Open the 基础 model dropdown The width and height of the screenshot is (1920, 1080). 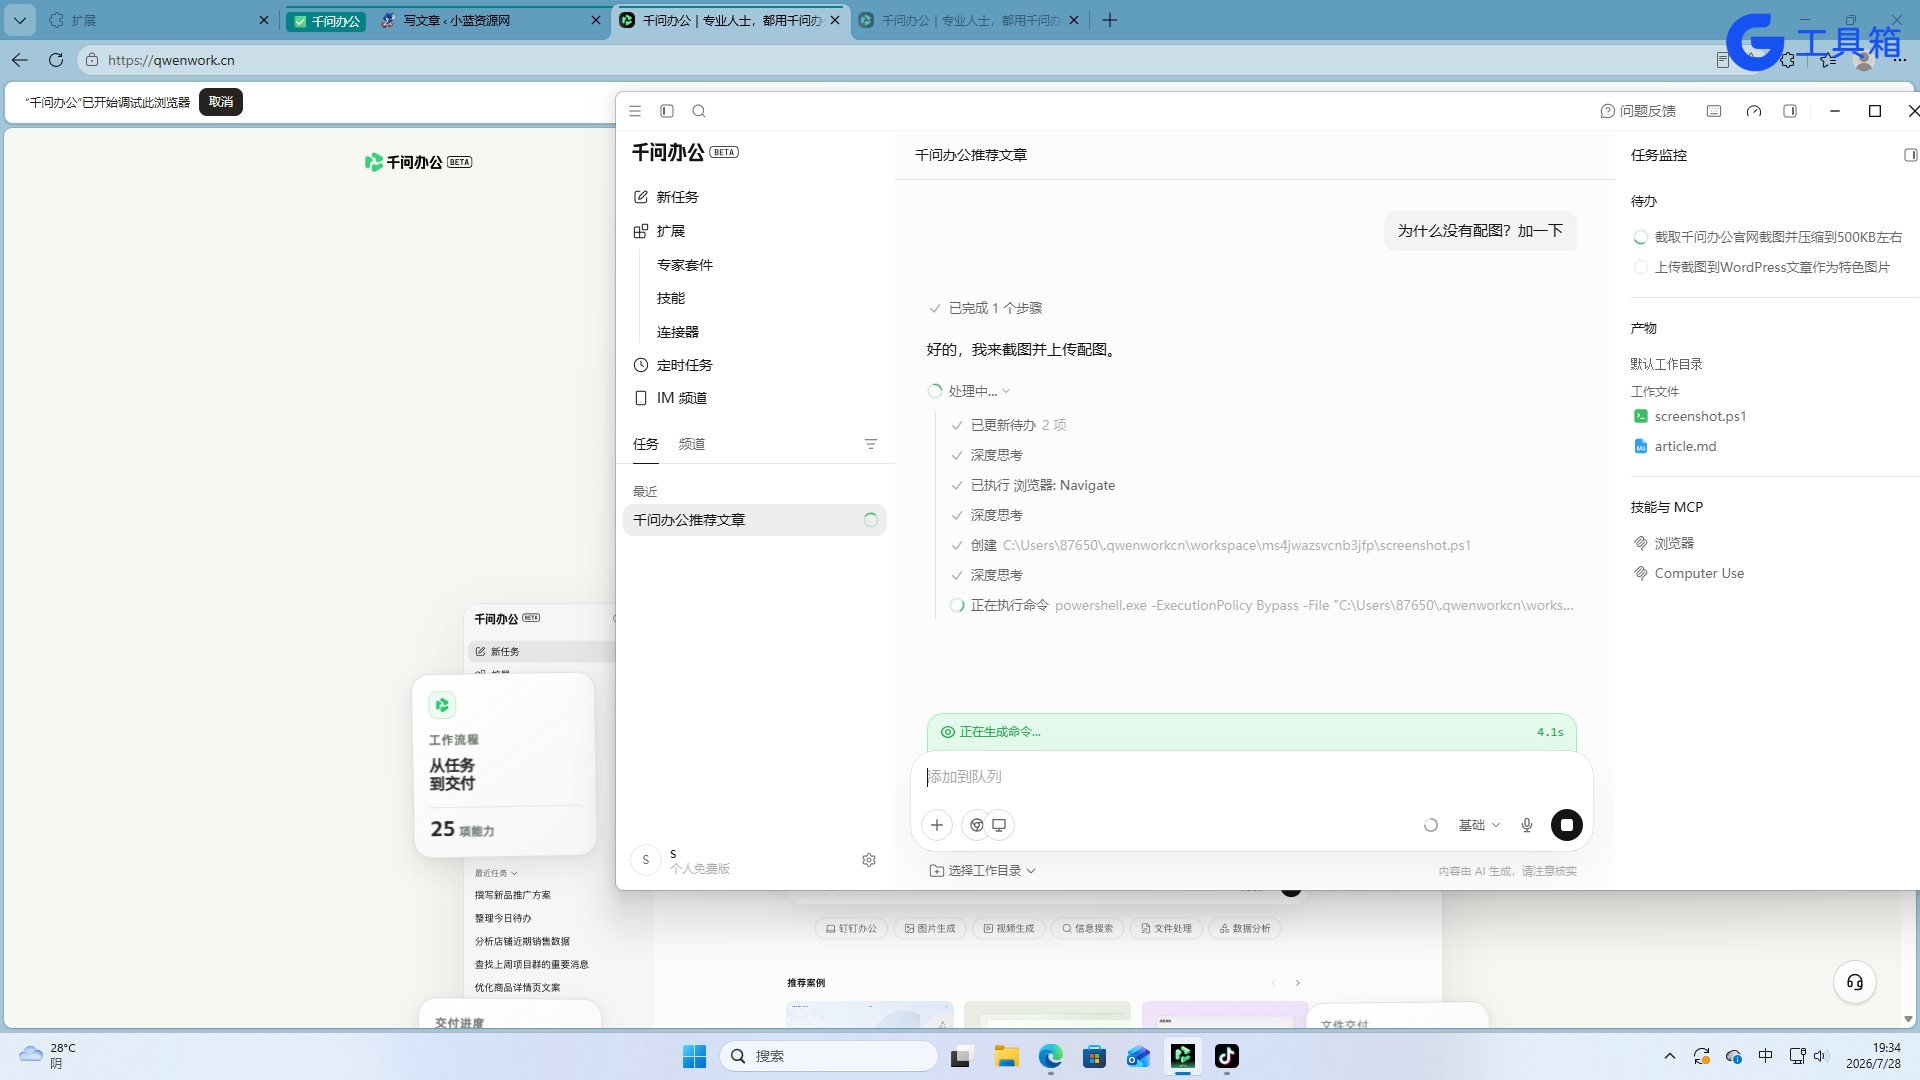(x=1479, y=825)
